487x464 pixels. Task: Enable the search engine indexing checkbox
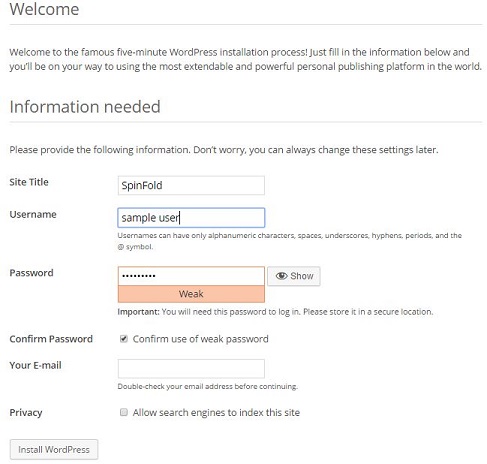[x=124, y=412]
